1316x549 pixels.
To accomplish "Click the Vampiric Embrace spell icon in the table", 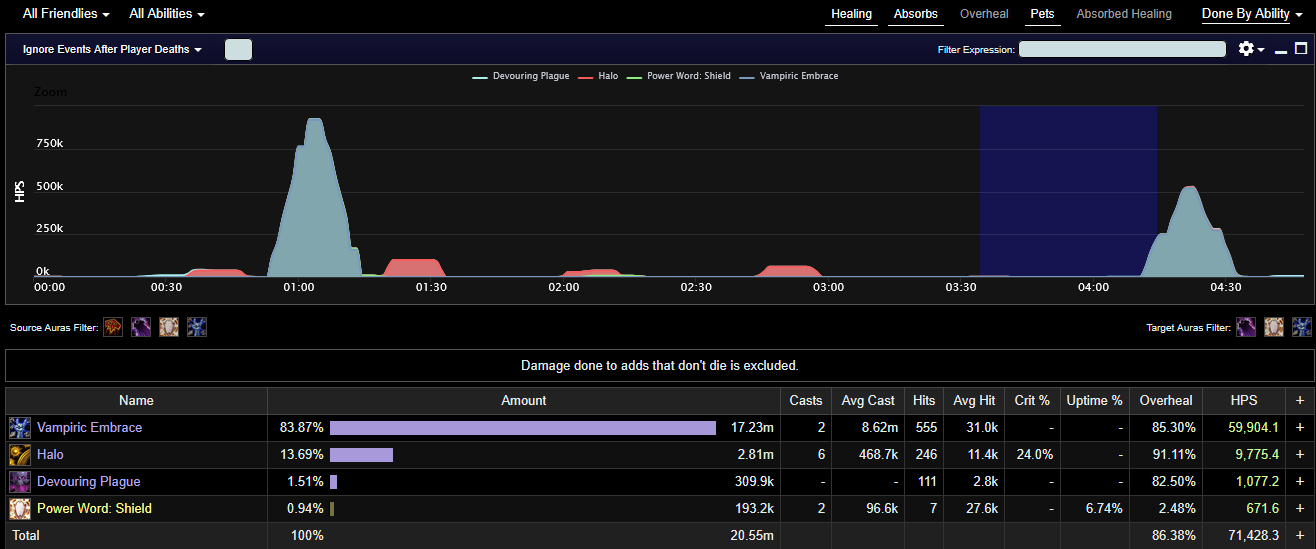I will [19, 428].
